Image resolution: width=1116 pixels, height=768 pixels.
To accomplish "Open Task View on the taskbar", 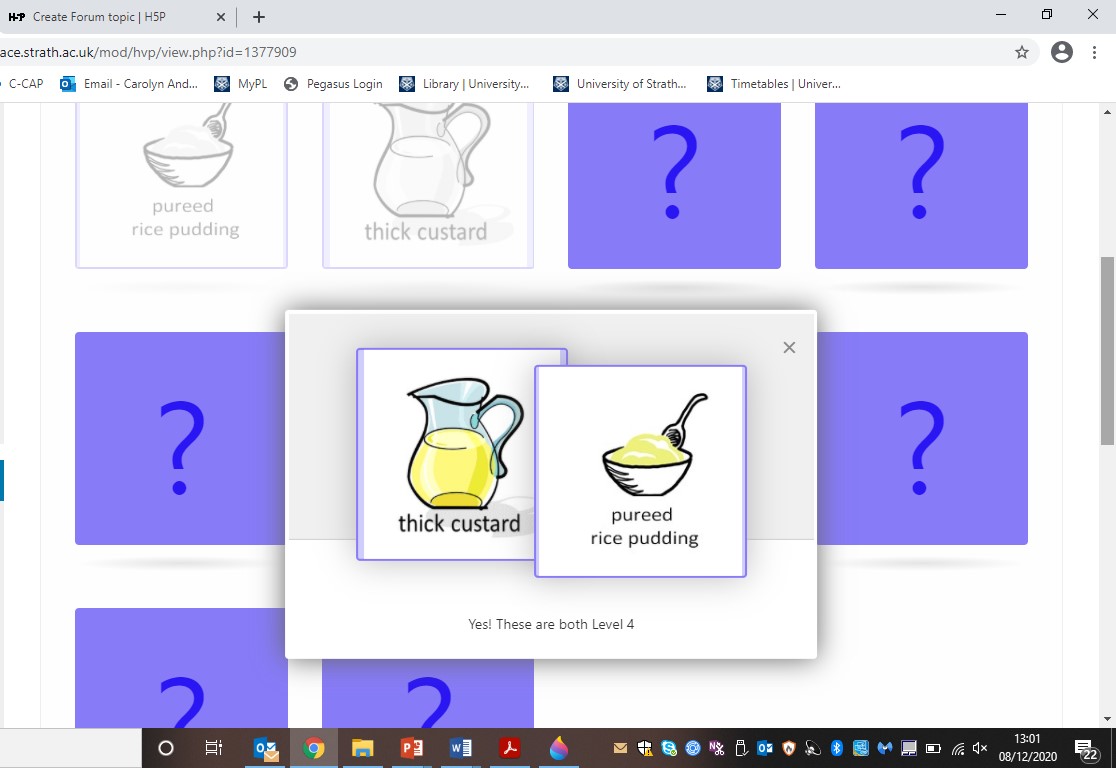I will tap(214, 748).
